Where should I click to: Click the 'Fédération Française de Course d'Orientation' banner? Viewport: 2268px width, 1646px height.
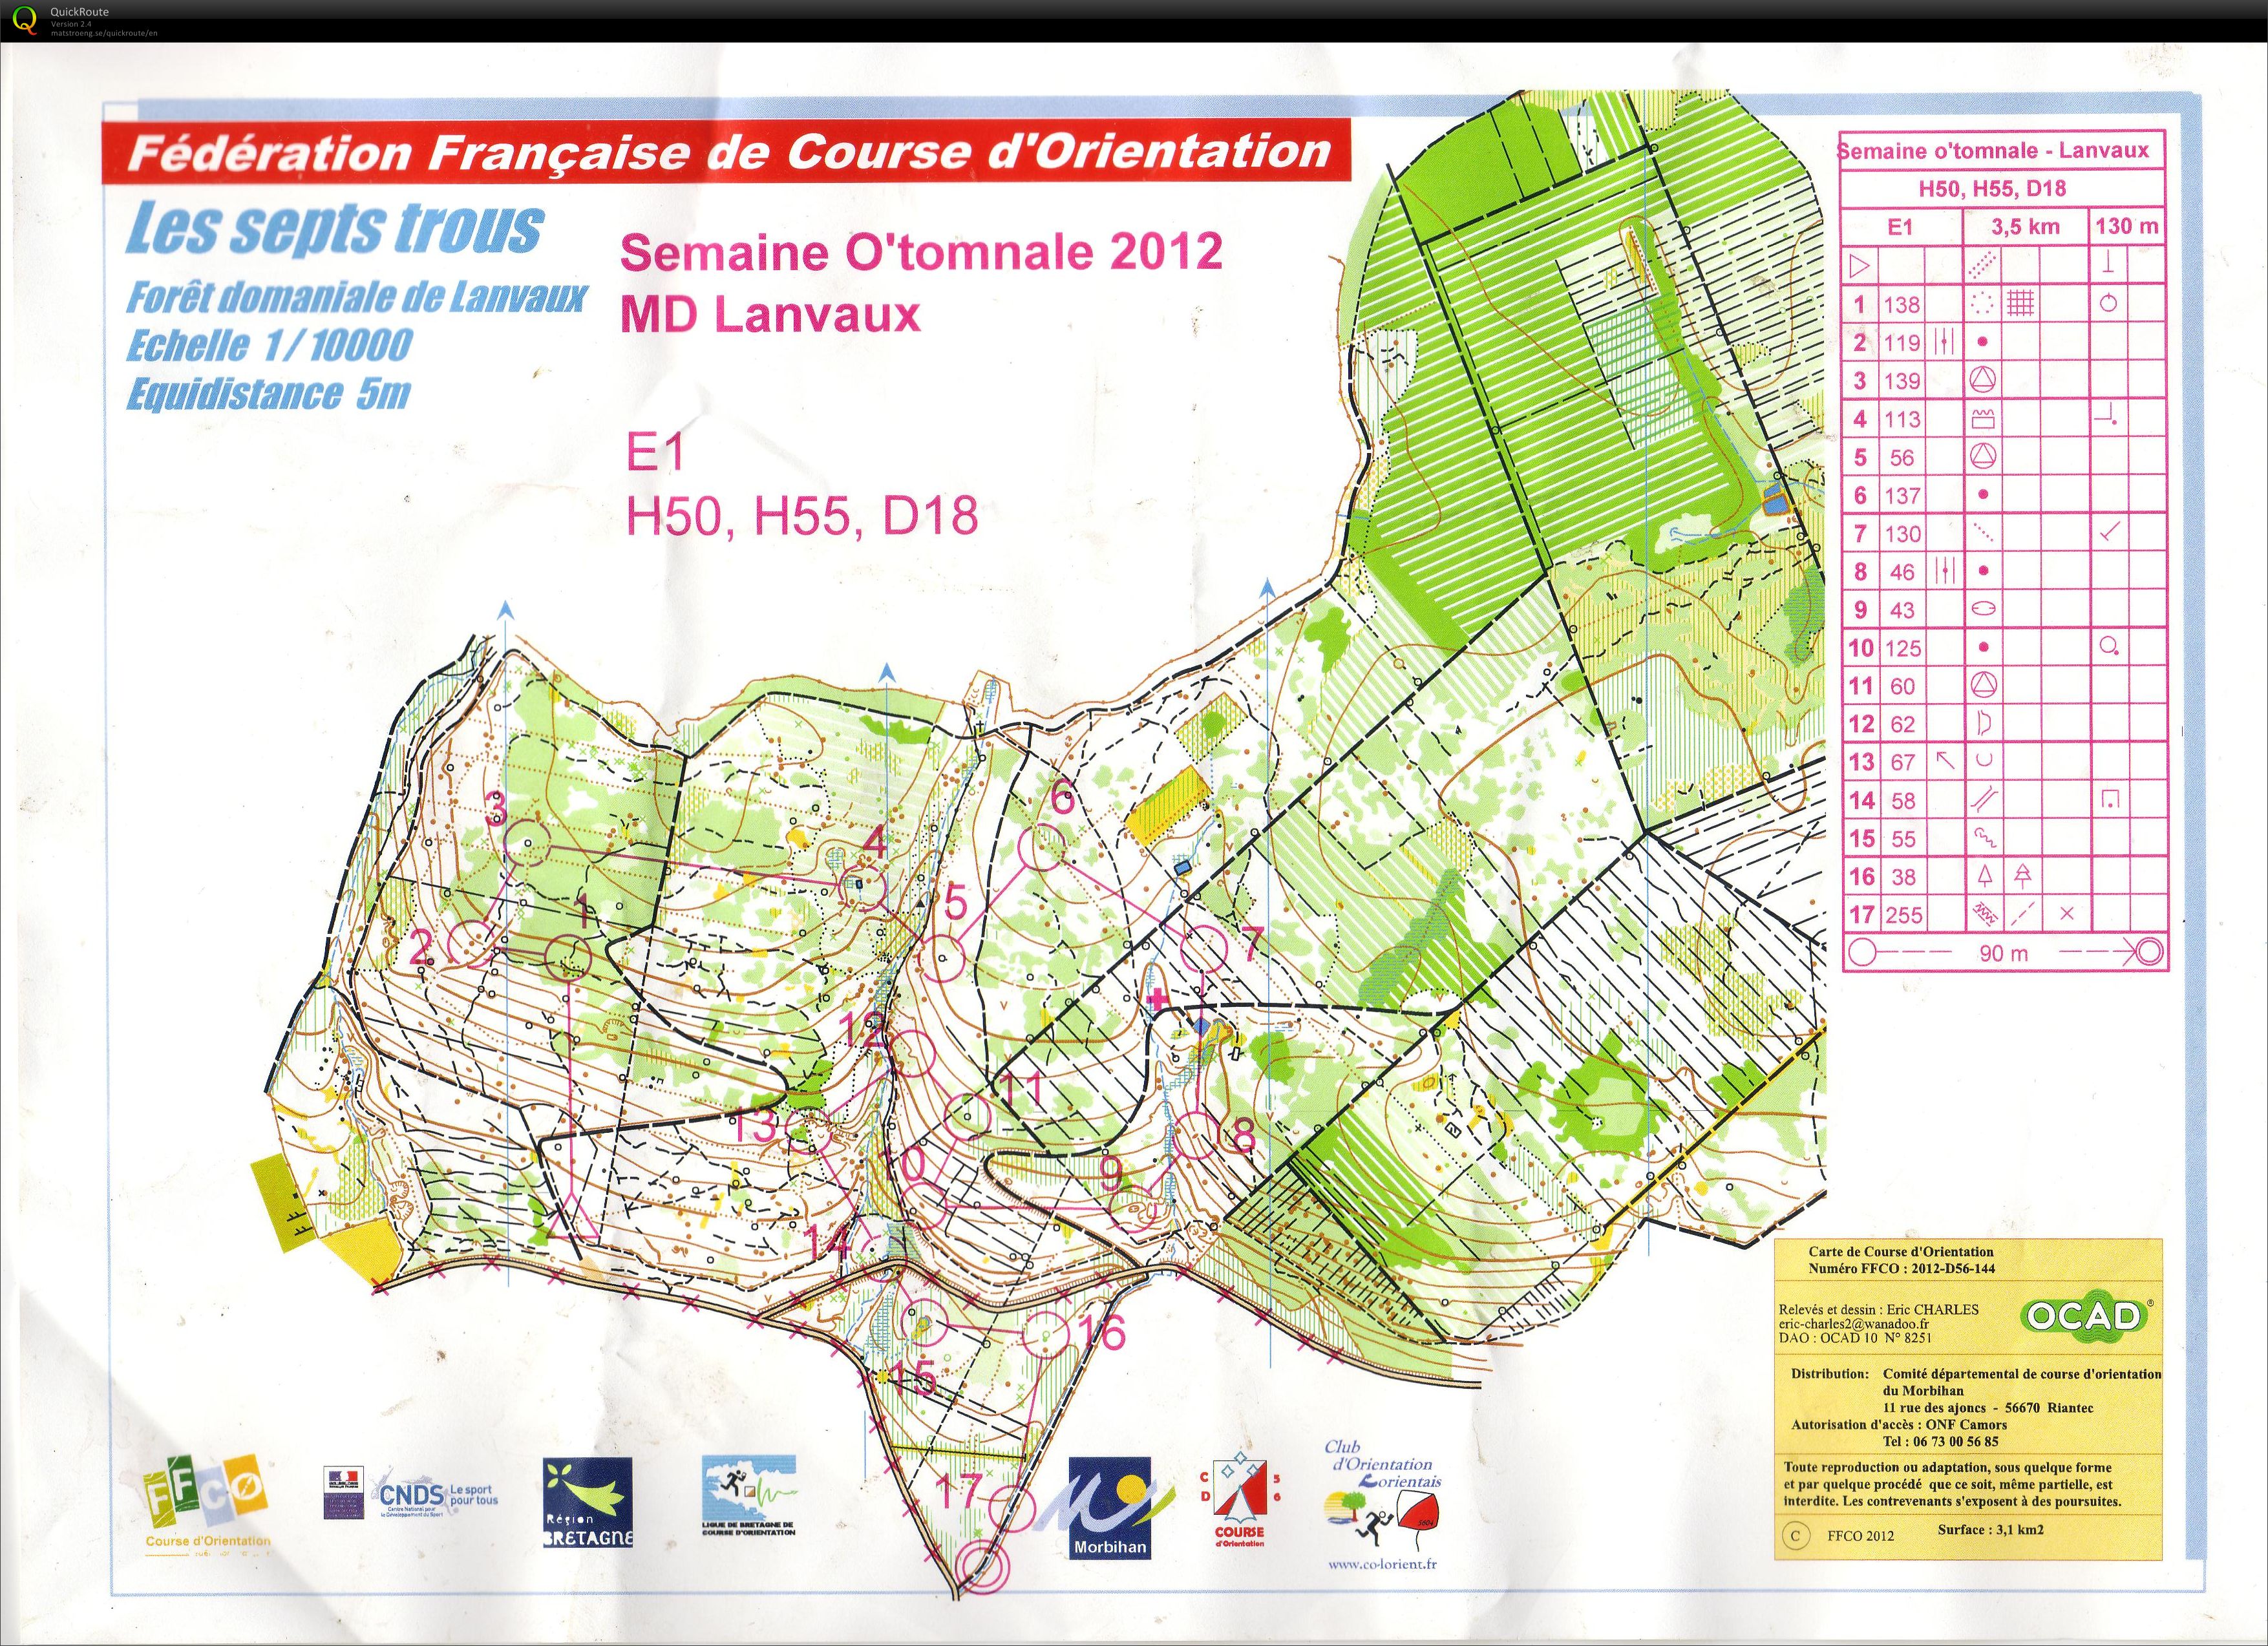727,151
